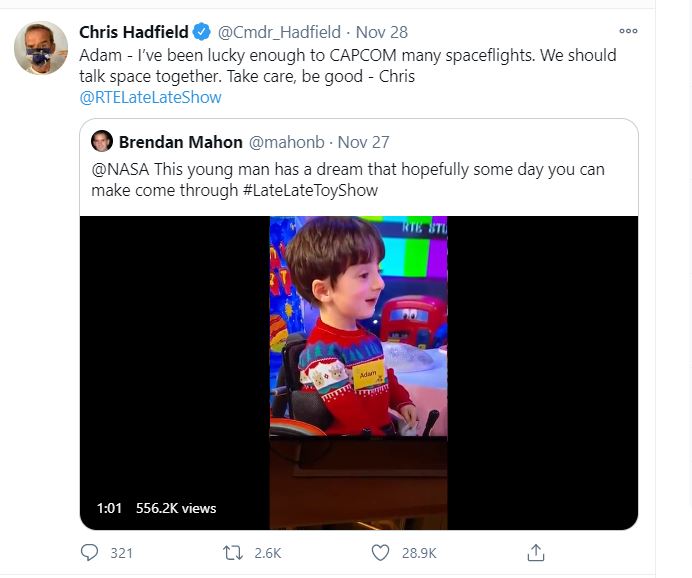This screenshot has height=578, width=692.
Task: Play the embedded video of Adam
Action: coord(358,372)
